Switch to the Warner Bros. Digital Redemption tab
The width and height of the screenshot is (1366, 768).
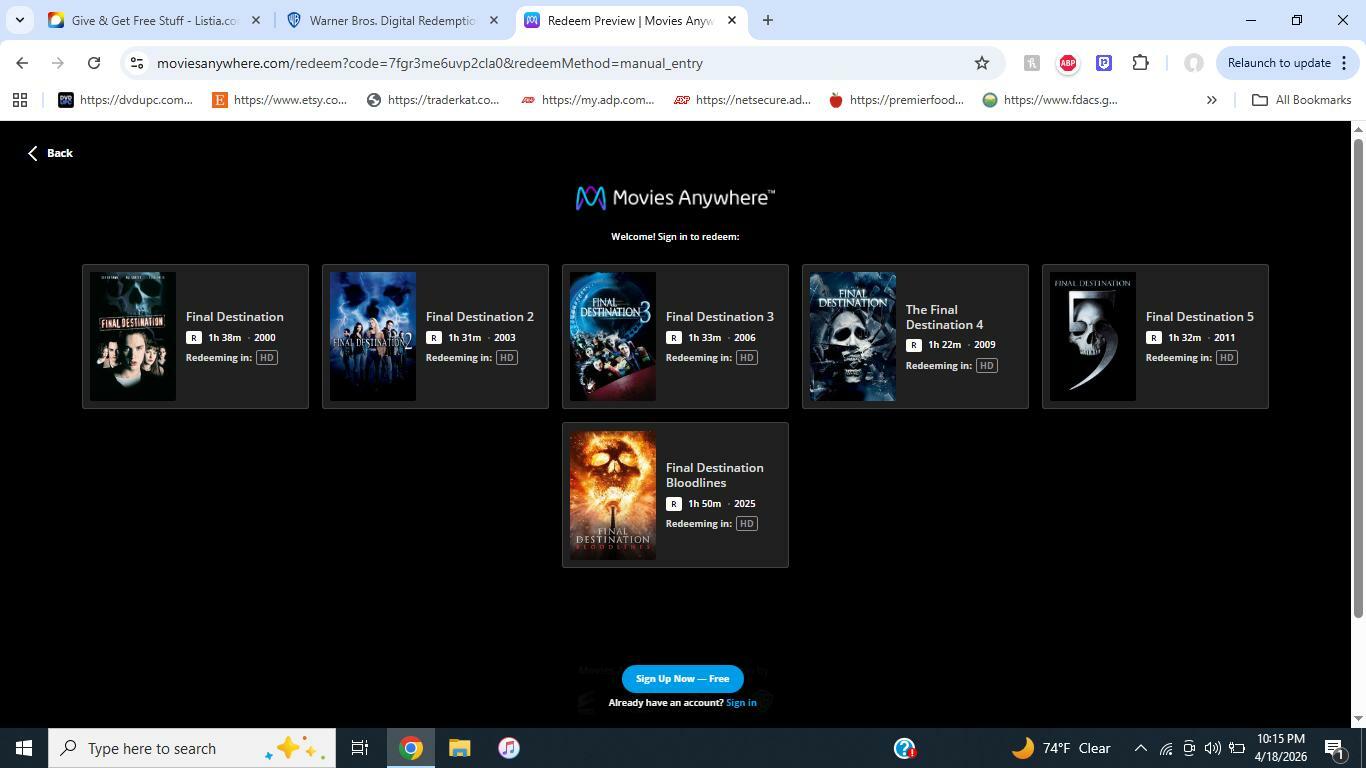pyautogui.click(x=392, y=20)
